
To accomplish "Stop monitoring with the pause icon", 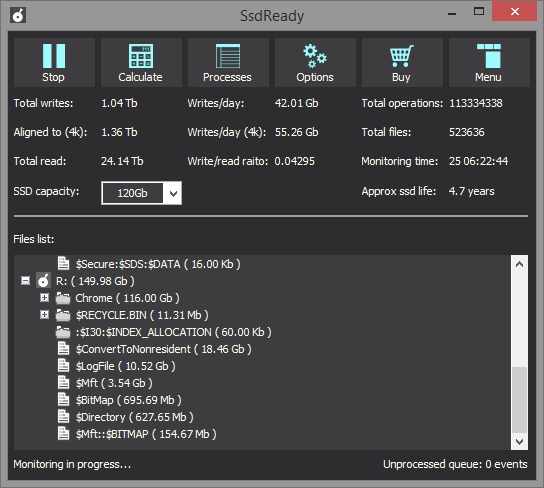I will [54, 62].
